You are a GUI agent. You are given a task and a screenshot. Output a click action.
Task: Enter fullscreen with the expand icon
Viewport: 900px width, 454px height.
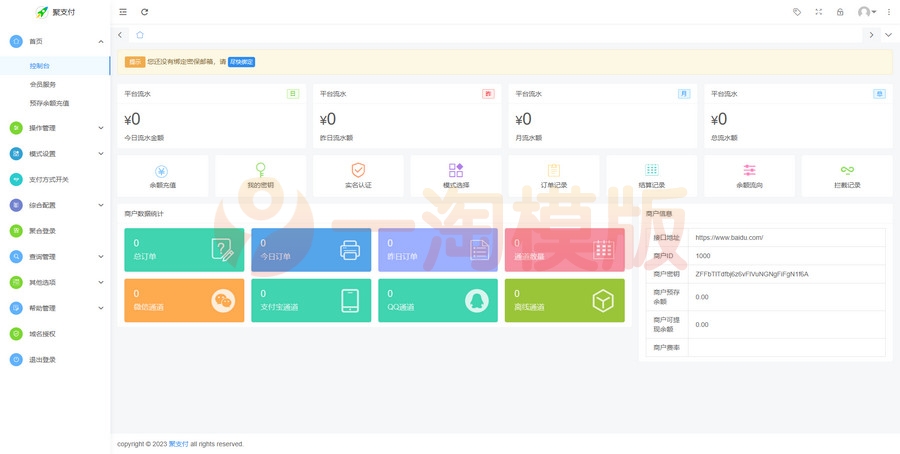[818, 12]
